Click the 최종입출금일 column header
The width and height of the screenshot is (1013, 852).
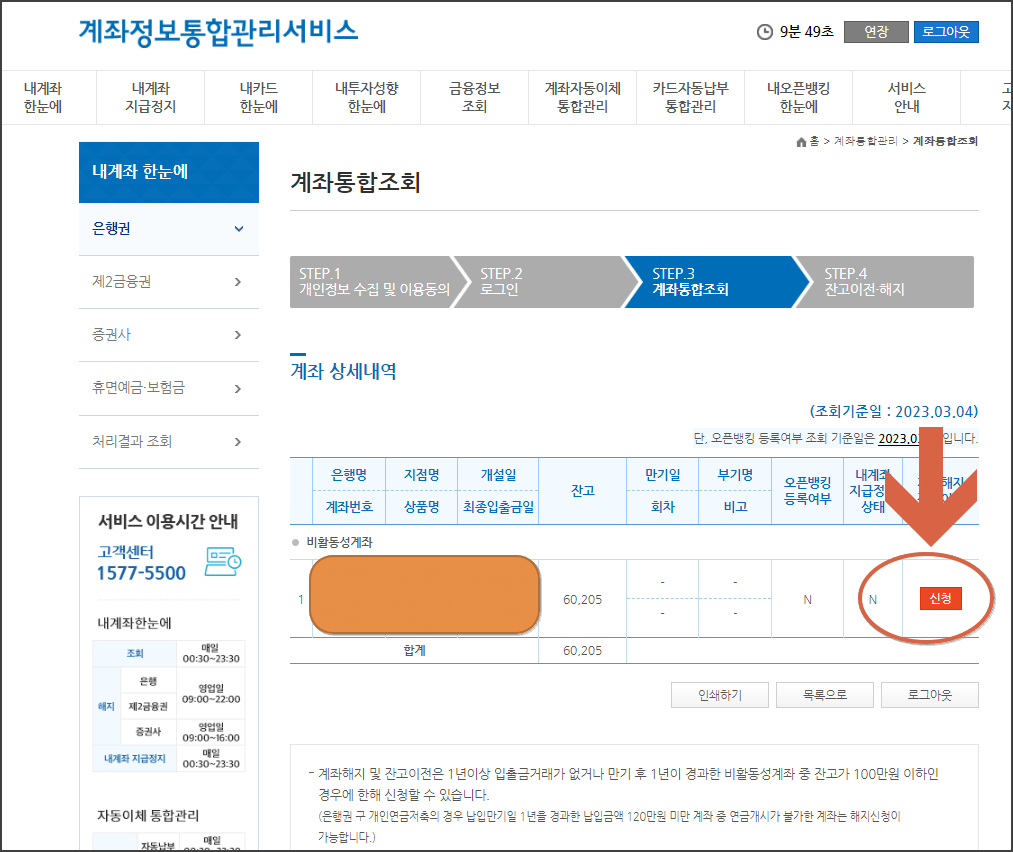[x=498, y=507]
